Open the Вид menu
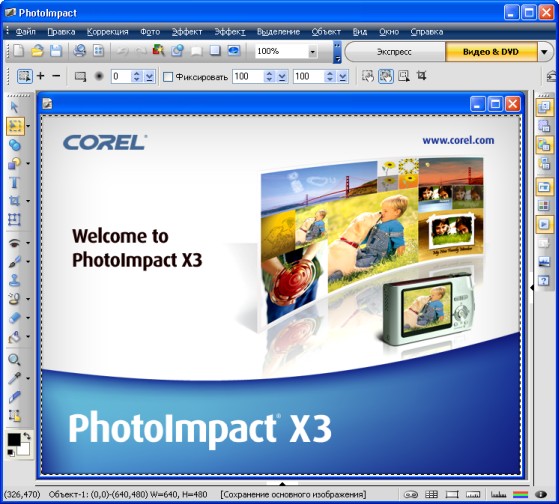Image resolution: width=559 pixels, height=504 pixels. point(360,32)
